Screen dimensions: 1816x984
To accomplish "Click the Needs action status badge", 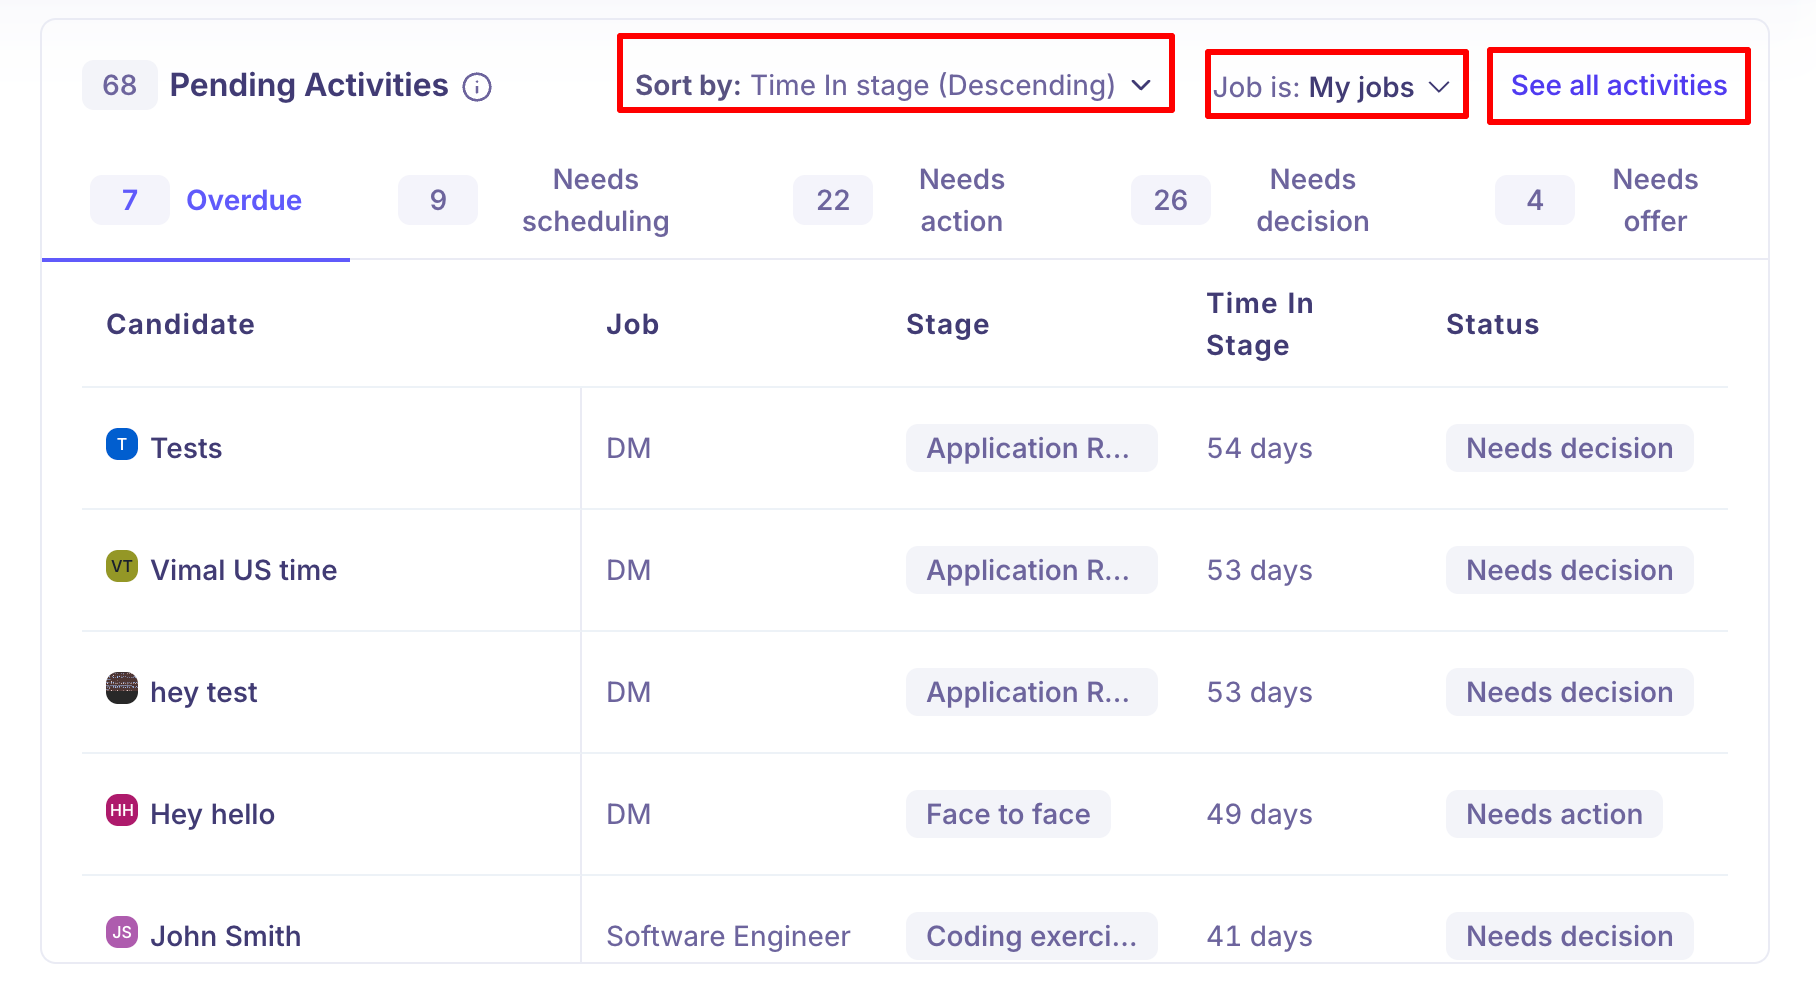I will coord(1553,814).
